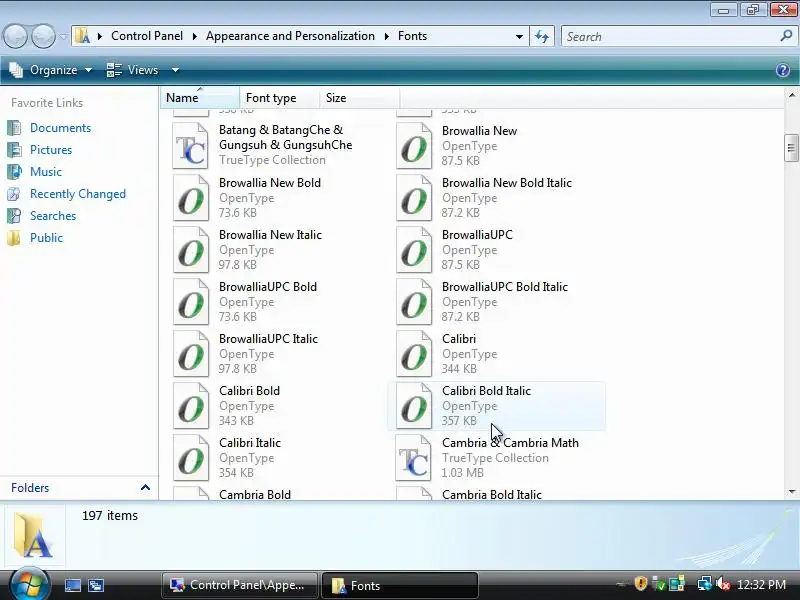Image resolution: width=800 pixels, height=600 pixels.
Task: Click the search magnifier icon
Action: [x=786, y=36]
